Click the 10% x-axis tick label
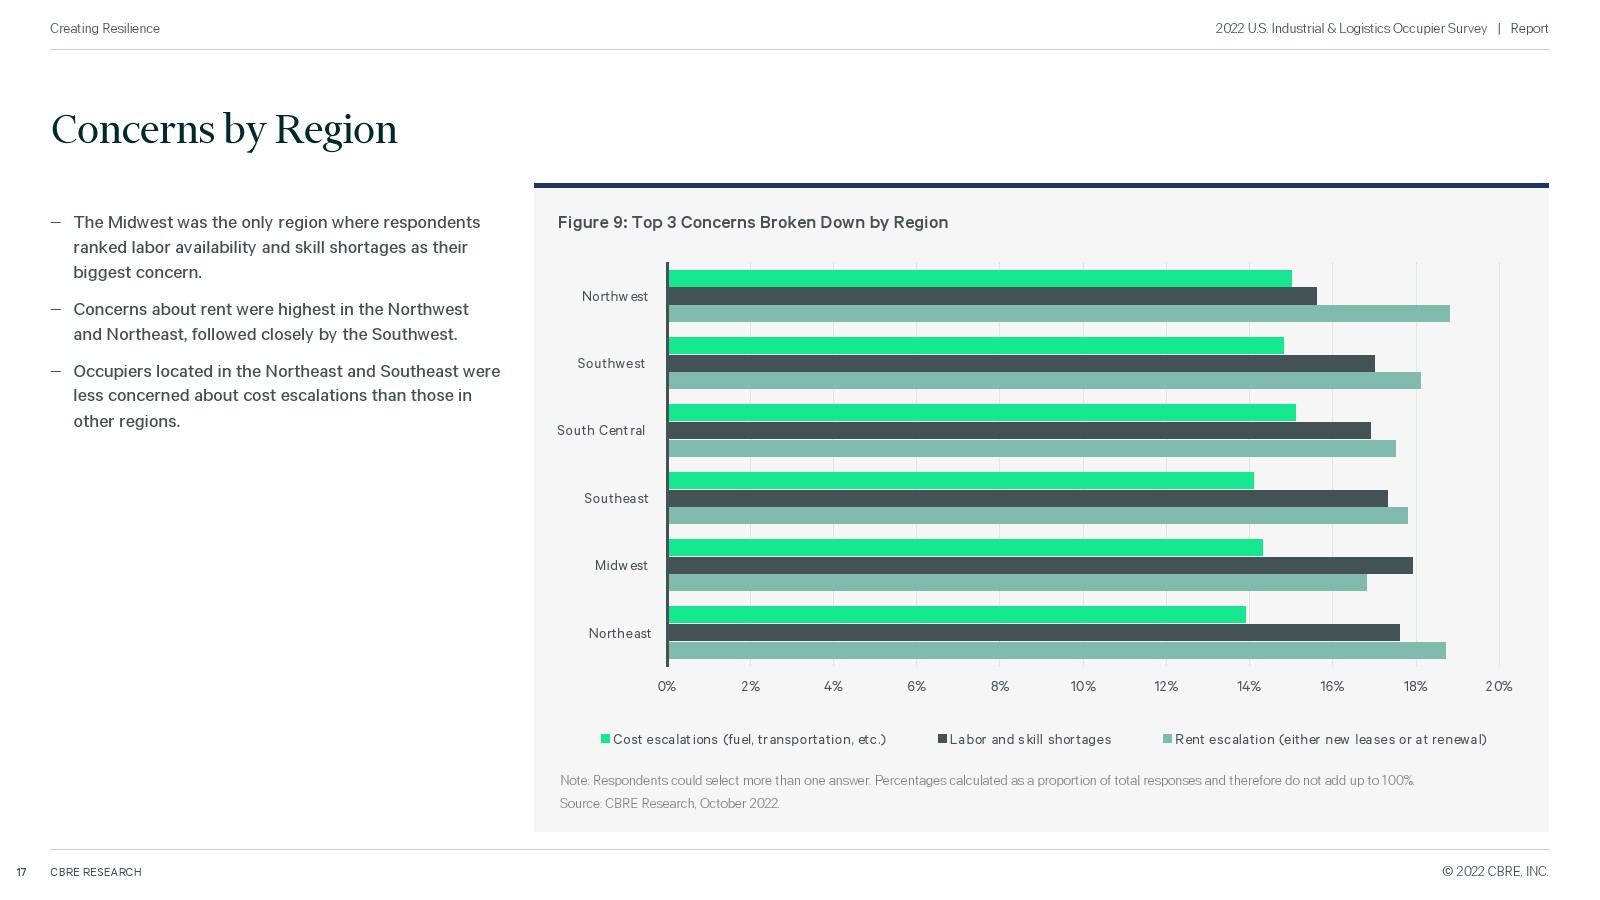1600x900 pixels. point(1083,686)
